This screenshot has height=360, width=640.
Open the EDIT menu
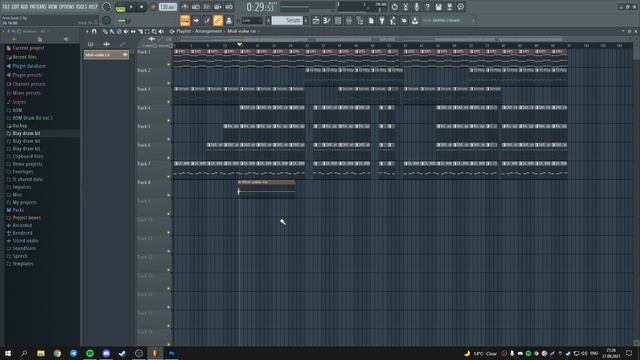click(15, 7)
